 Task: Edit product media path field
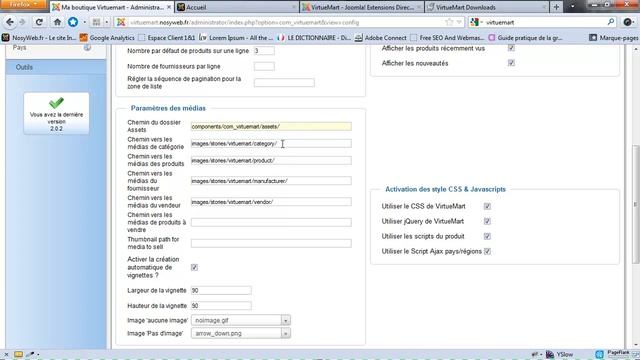[x=271, y=160]
